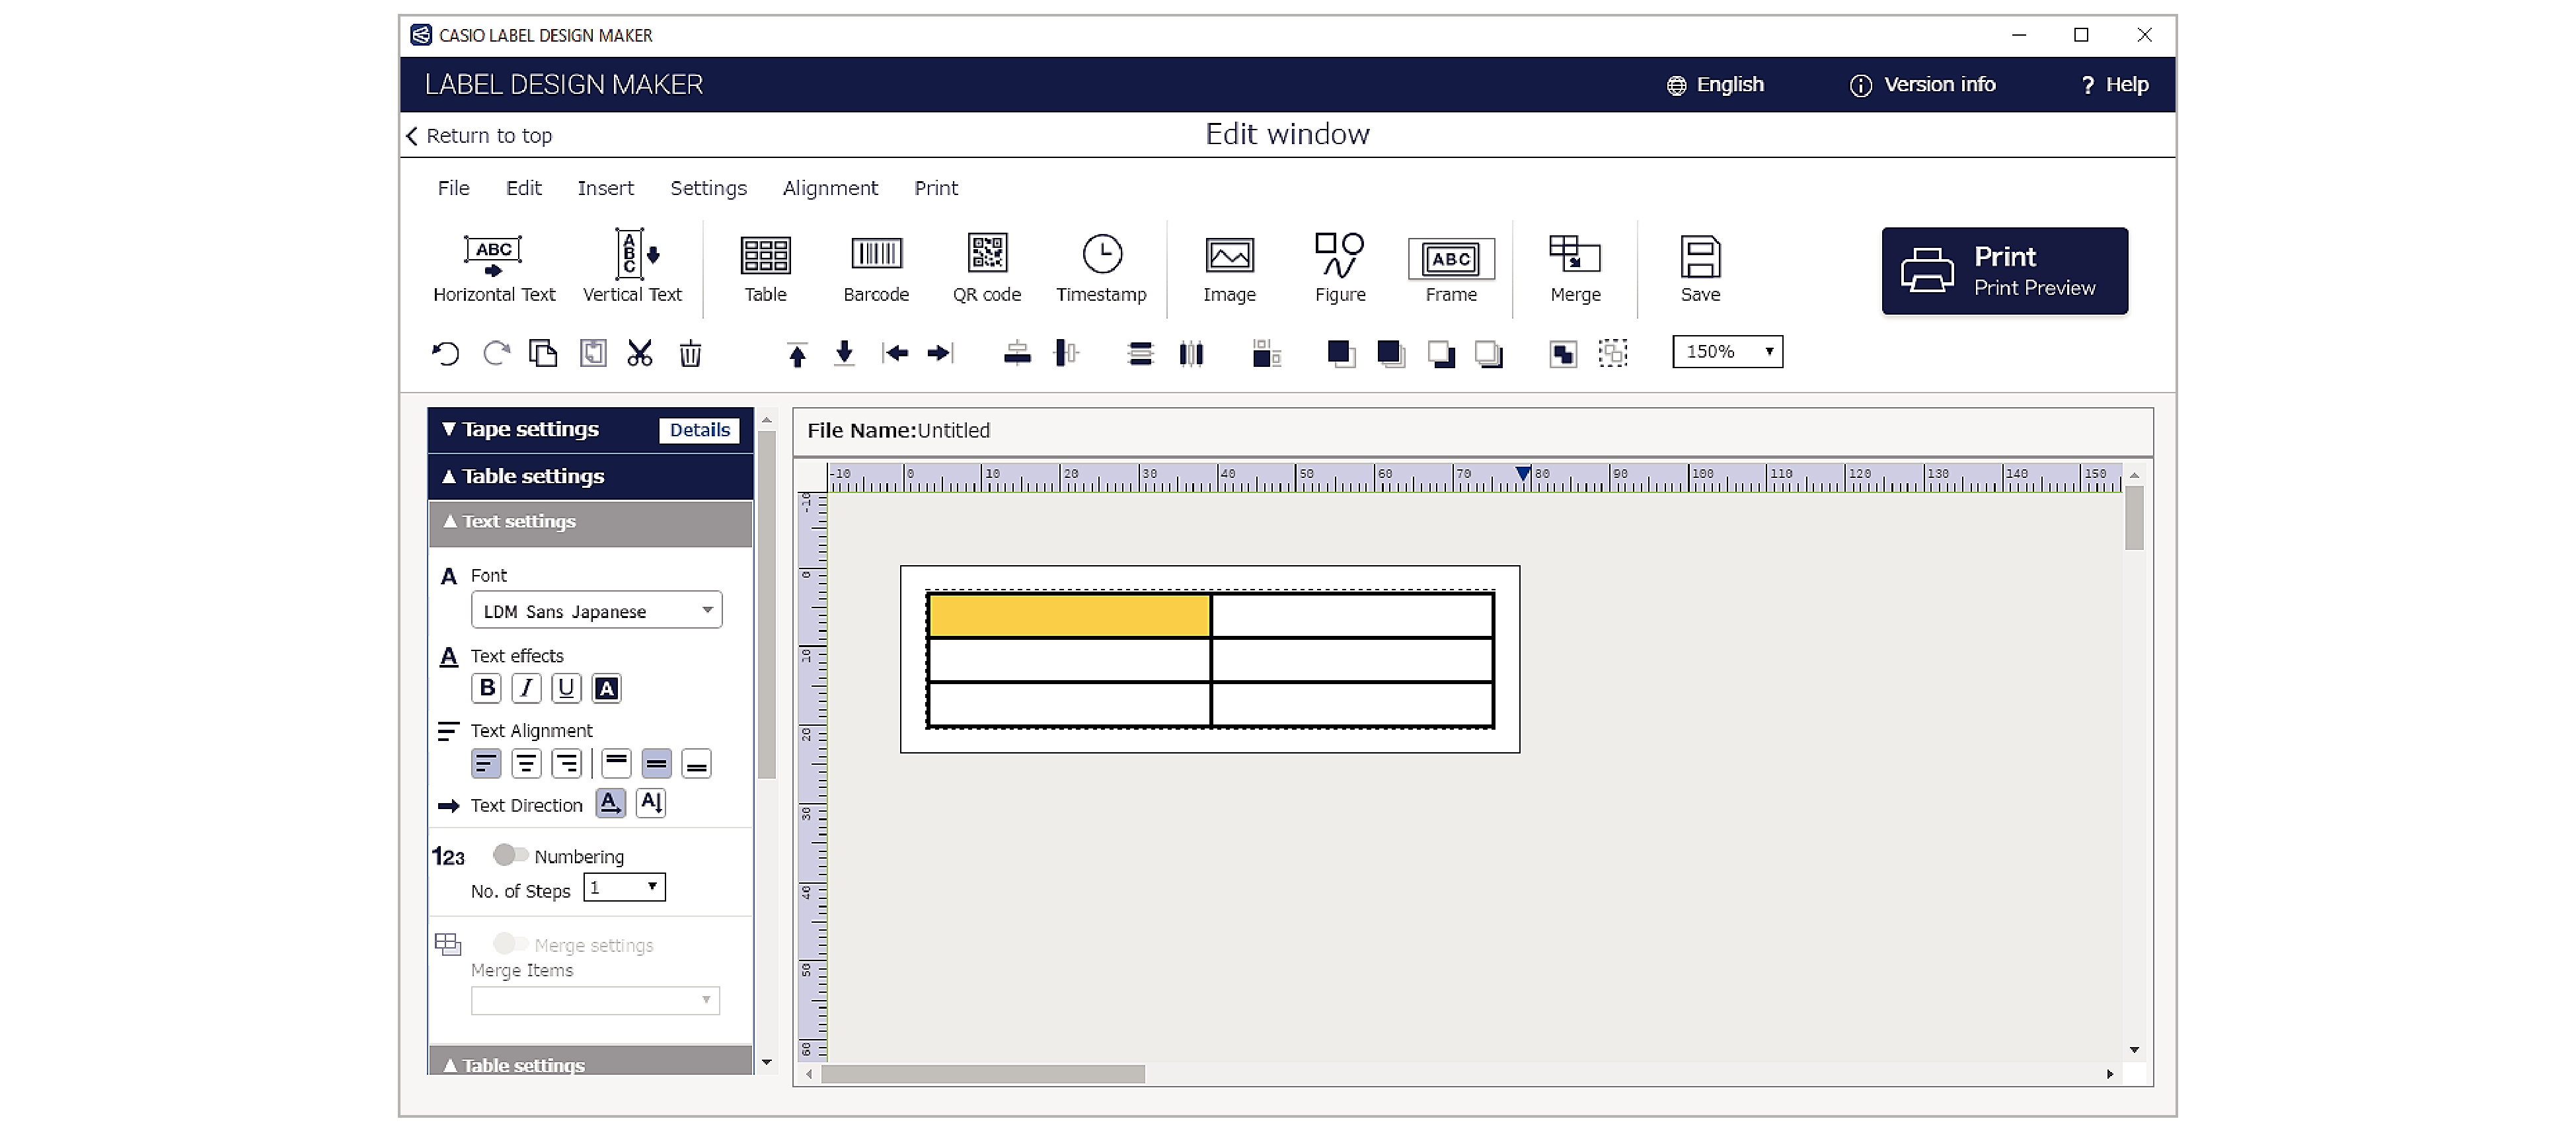The height and width of the screenshot is (1127, 2576).
Task: Open the 150% zoom dropdown
Action: click(1727, 352)
